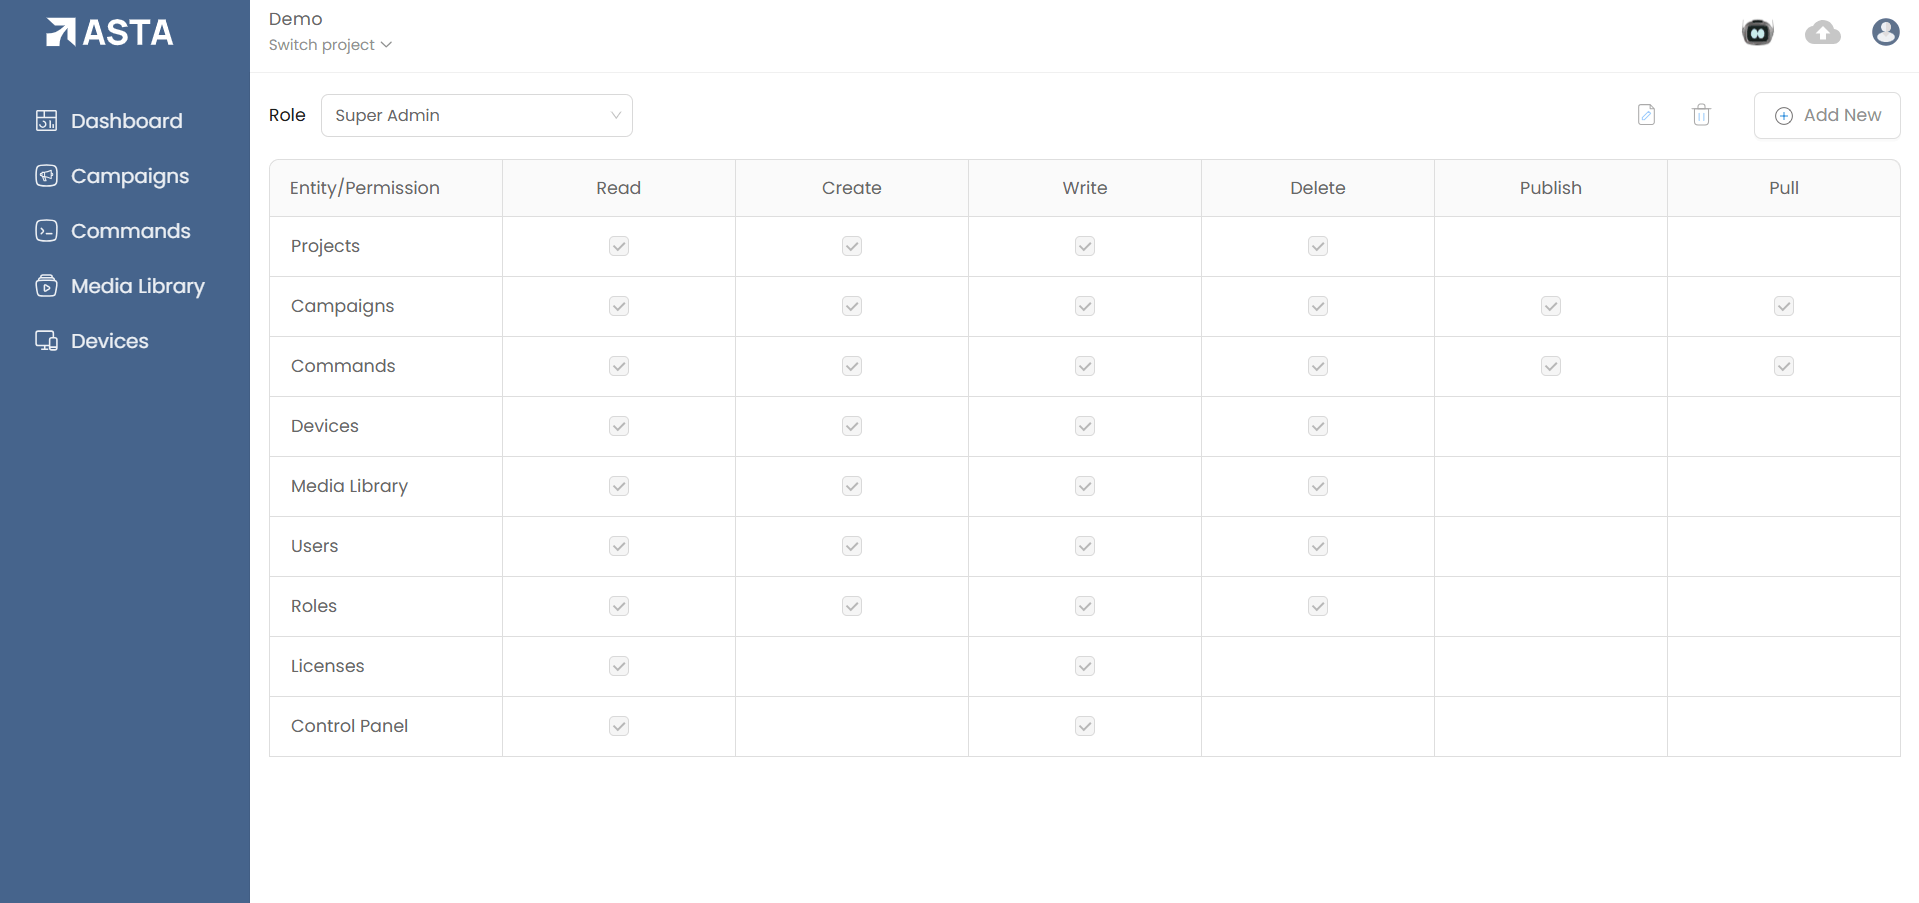The height and width of the screenshot is (903, 1919).
Task: Click the Entity/Permission column header
Action: click(365, 188)
